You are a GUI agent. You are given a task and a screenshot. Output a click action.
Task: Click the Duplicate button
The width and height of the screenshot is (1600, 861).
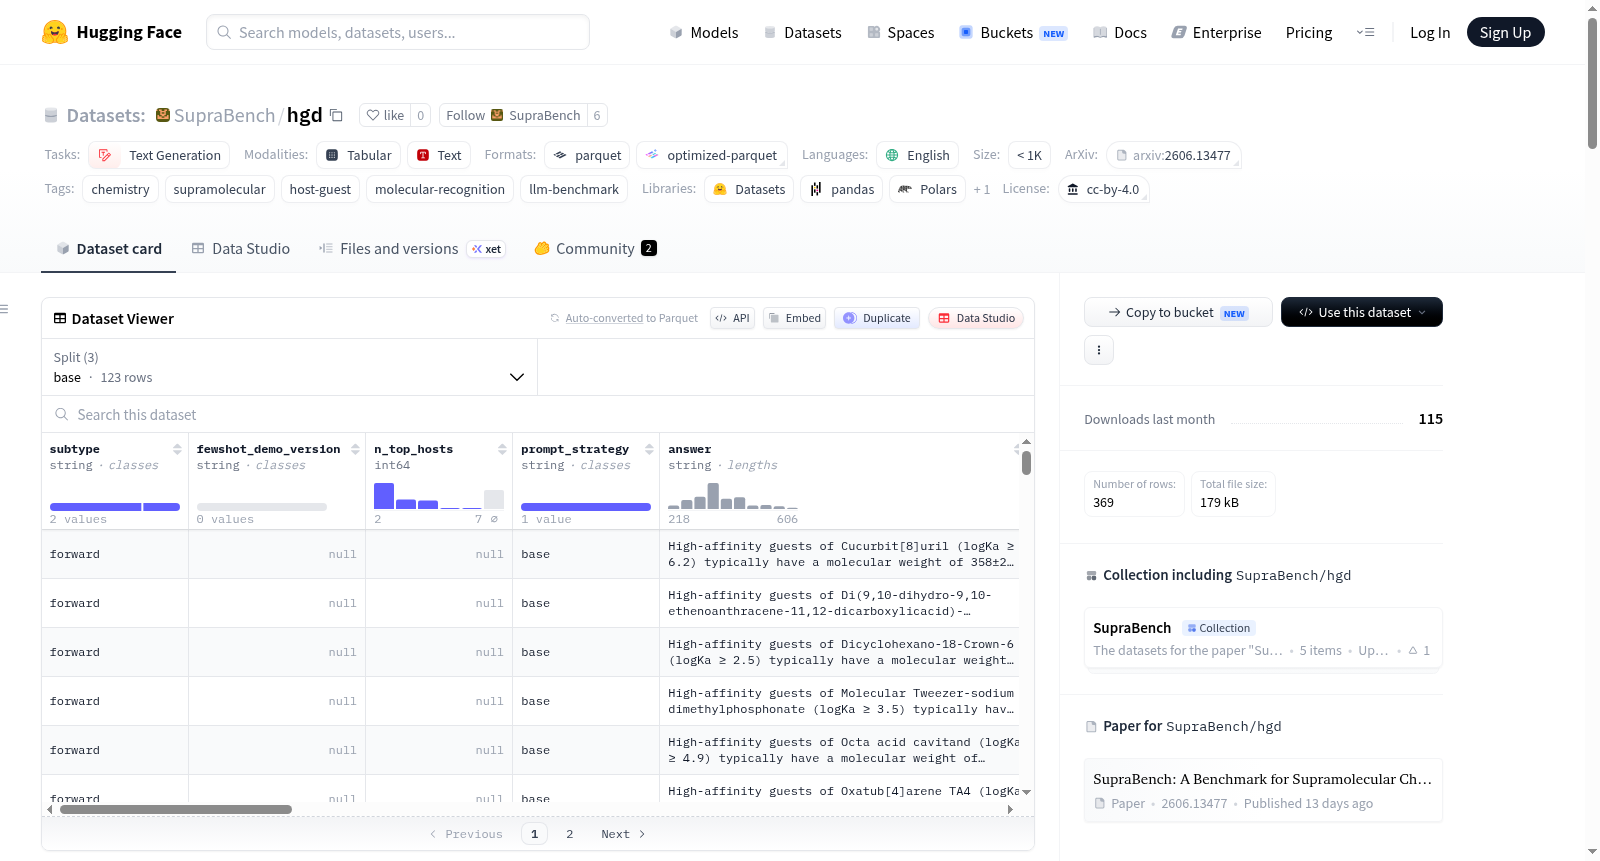876,318
